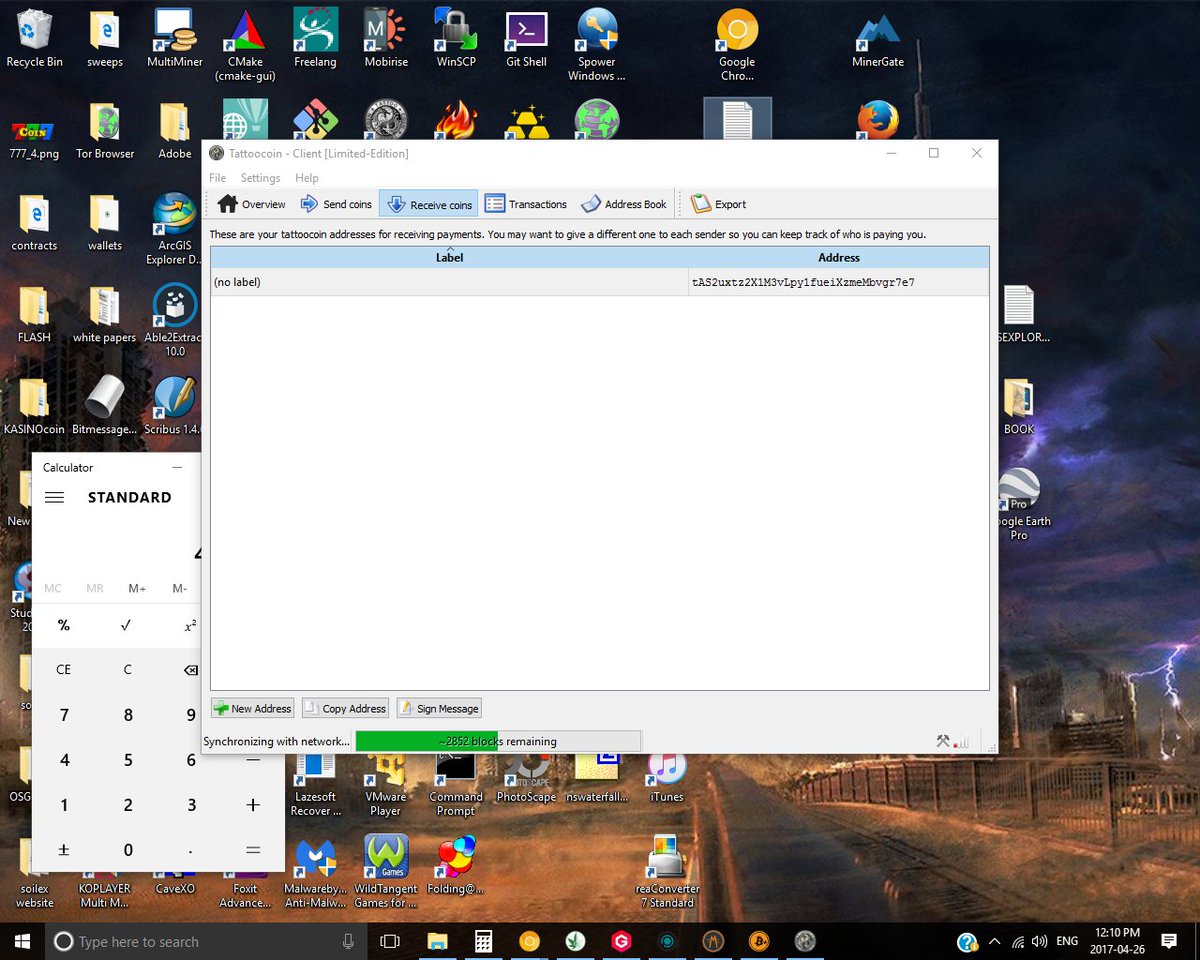The width and height of the screenshot is (1200, 960).
Task: Select the MultiMiner desktop icon
Action: coord(175,38)
